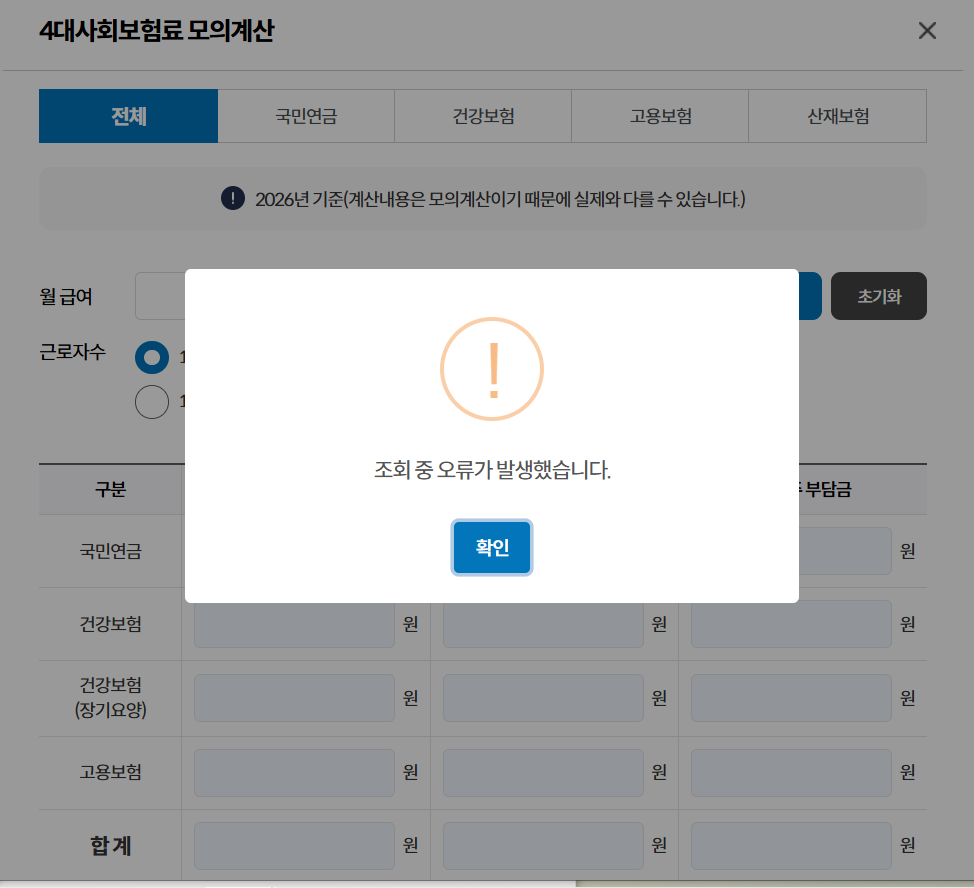
Task: Switch to the 국민연금 tab
Action: (305, 116)
